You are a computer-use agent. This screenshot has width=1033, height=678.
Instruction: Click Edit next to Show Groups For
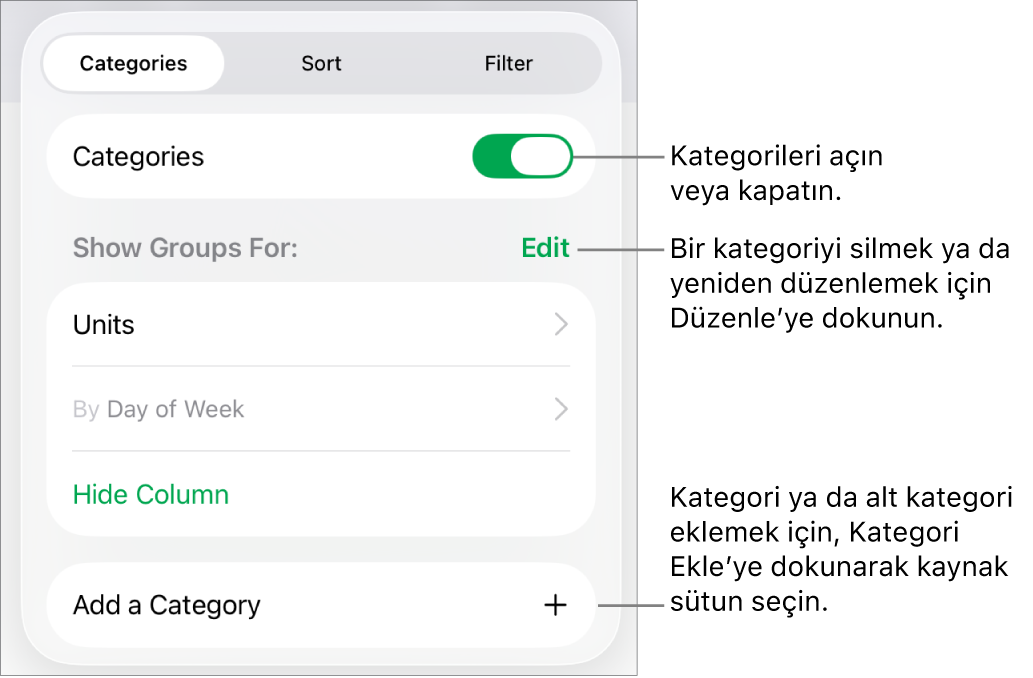click(545, 248)
